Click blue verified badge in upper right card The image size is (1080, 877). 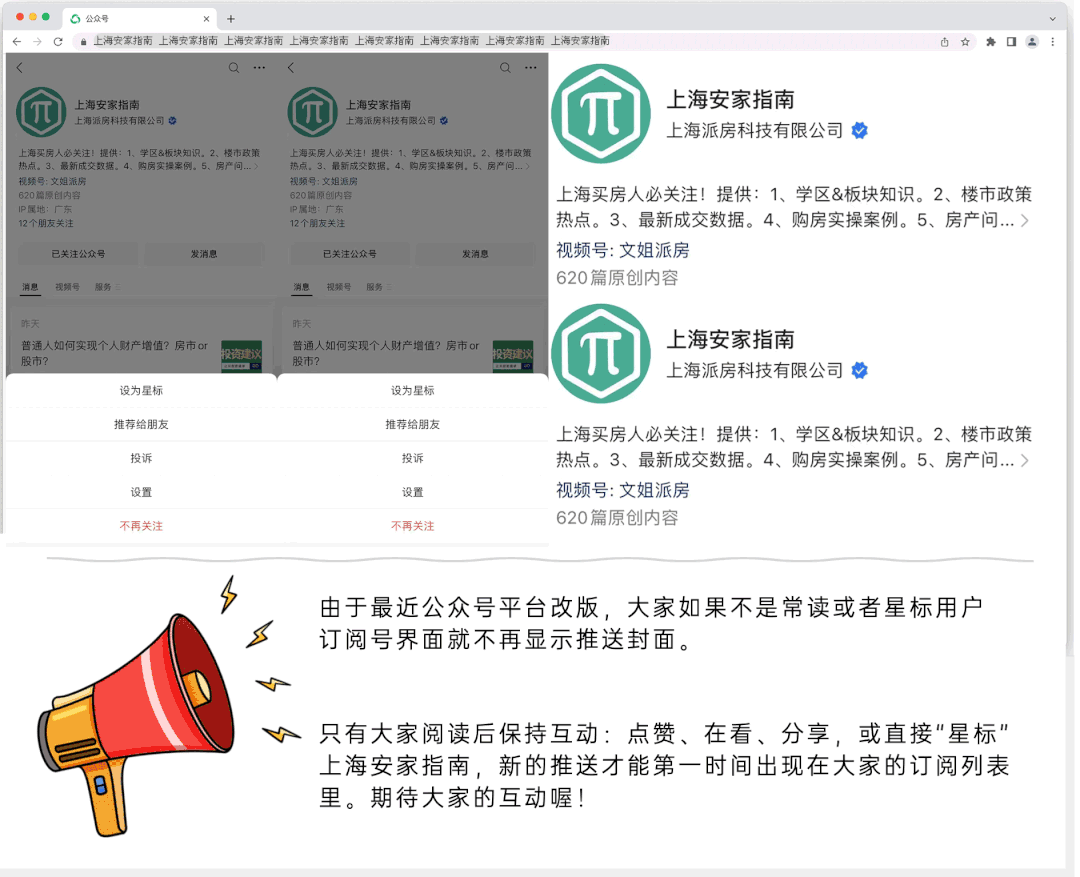[860, 130]
